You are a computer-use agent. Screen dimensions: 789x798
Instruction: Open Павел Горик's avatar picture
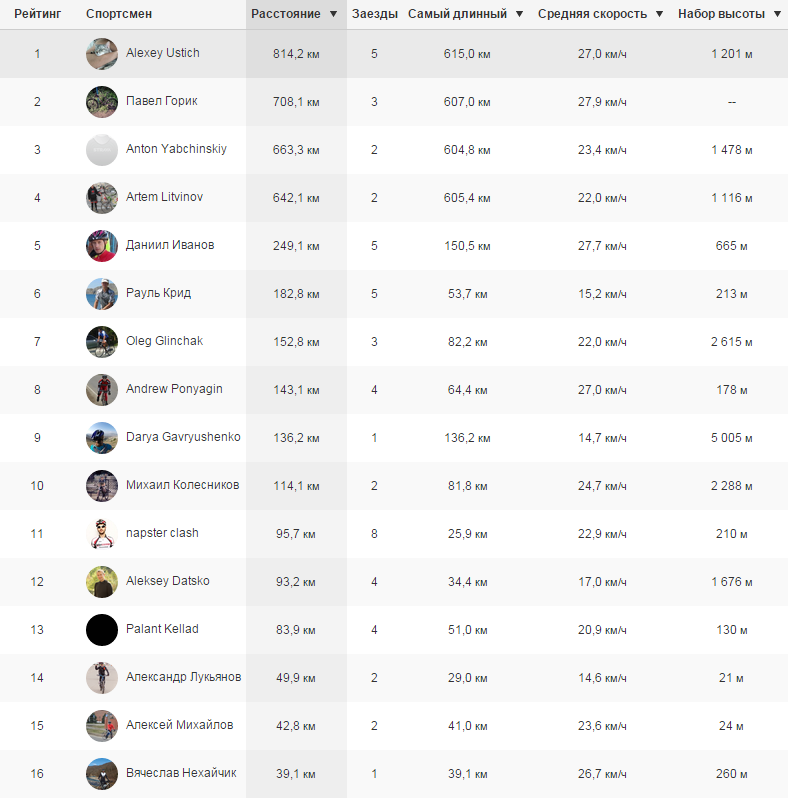point(102,102)
